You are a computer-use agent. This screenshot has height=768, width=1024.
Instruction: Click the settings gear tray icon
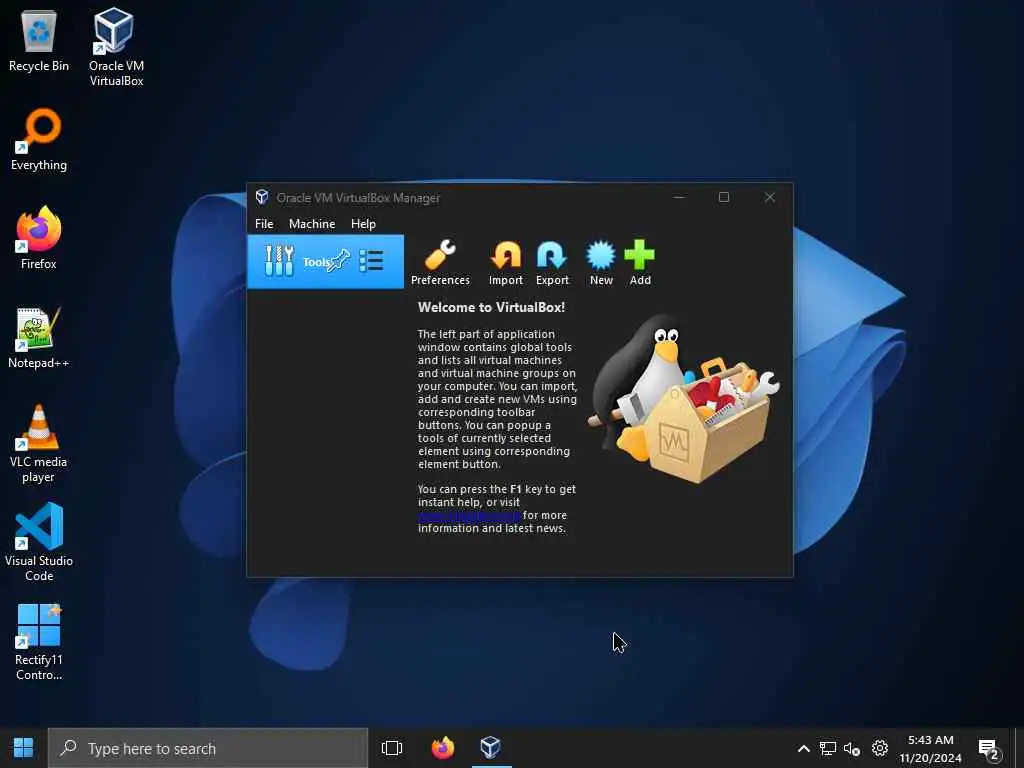880,748
